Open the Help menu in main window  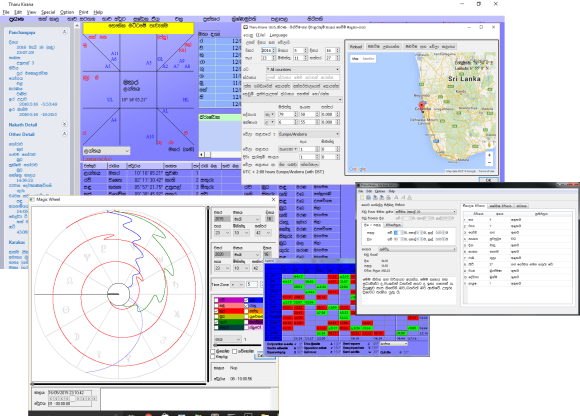click(98, 12)
